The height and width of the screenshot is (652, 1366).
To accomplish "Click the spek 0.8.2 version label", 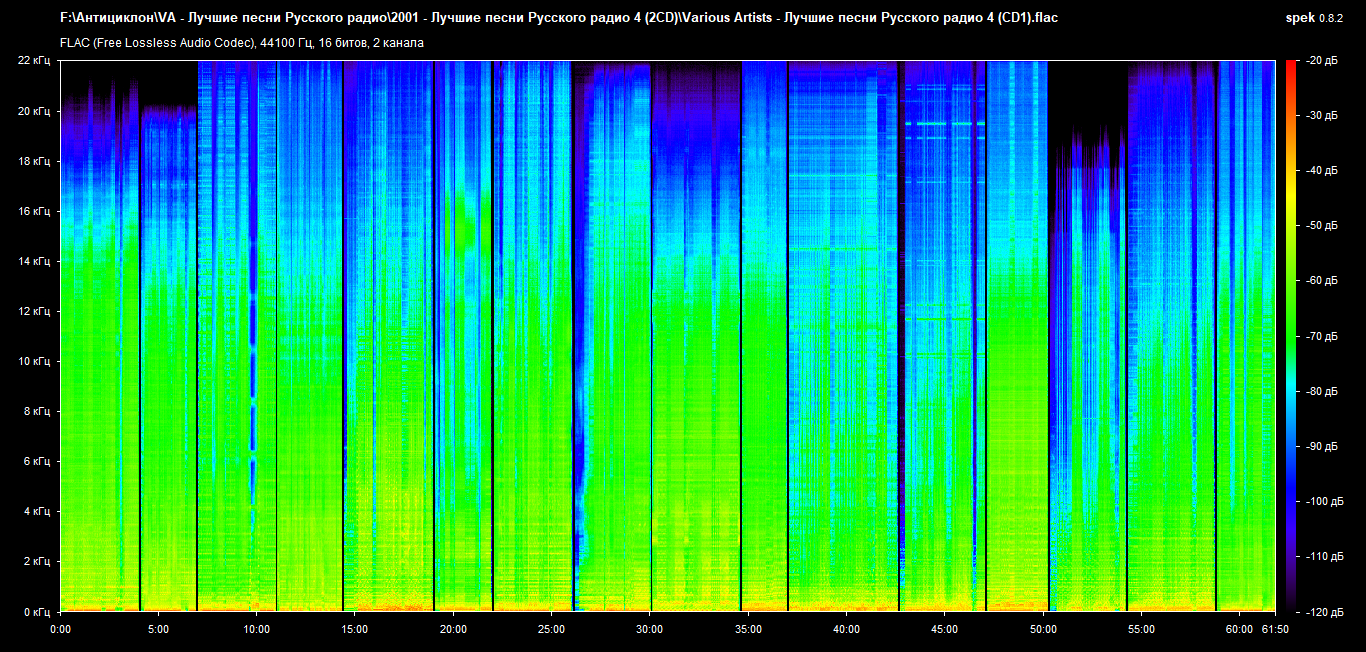I will tap(1314, 18).
